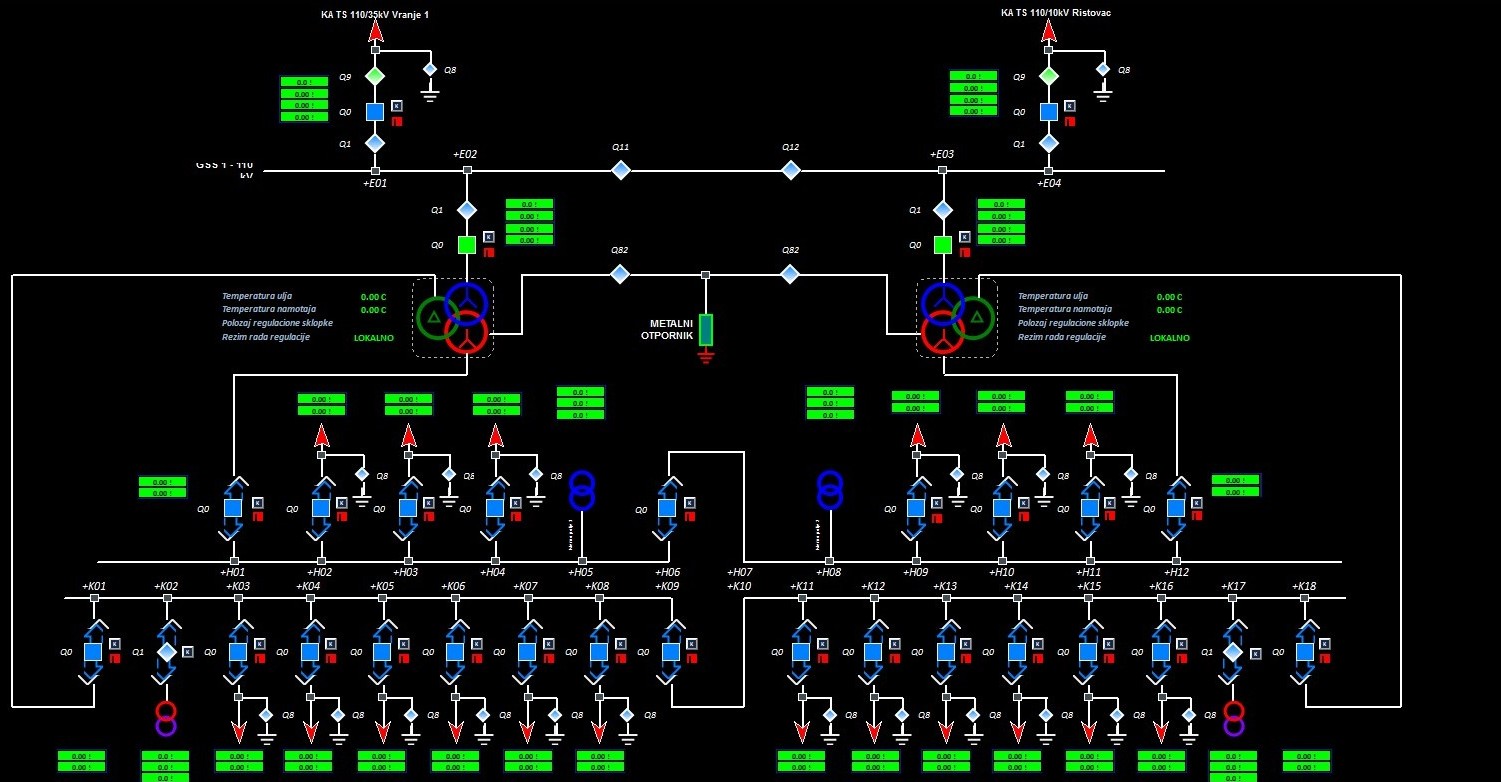Screen dimensions: 1501x782
Task: Select withdrawable breaker Q0 in bay +K09
Action: coord(671,652)
